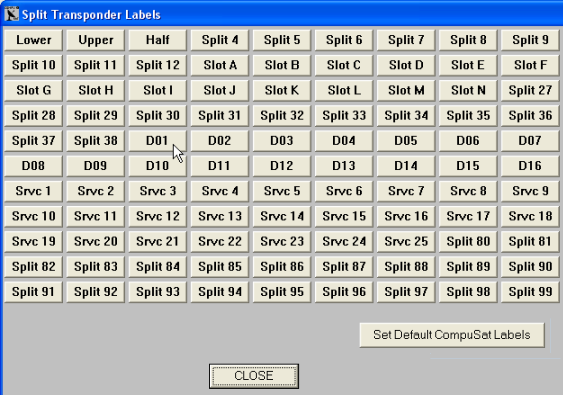Select the Srvc 3 button
The width and height of the screenshot is (563, 395).
158,191
